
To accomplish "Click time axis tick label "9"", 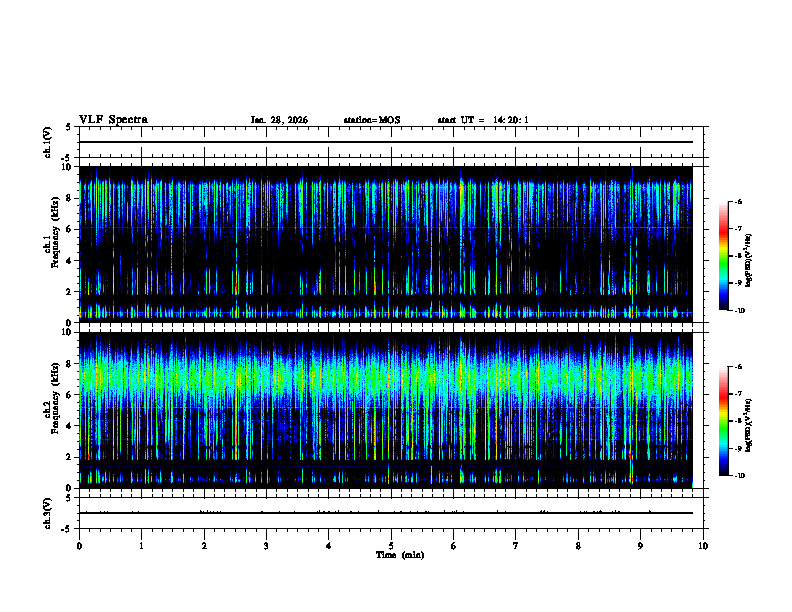I will tap(640, 546).
